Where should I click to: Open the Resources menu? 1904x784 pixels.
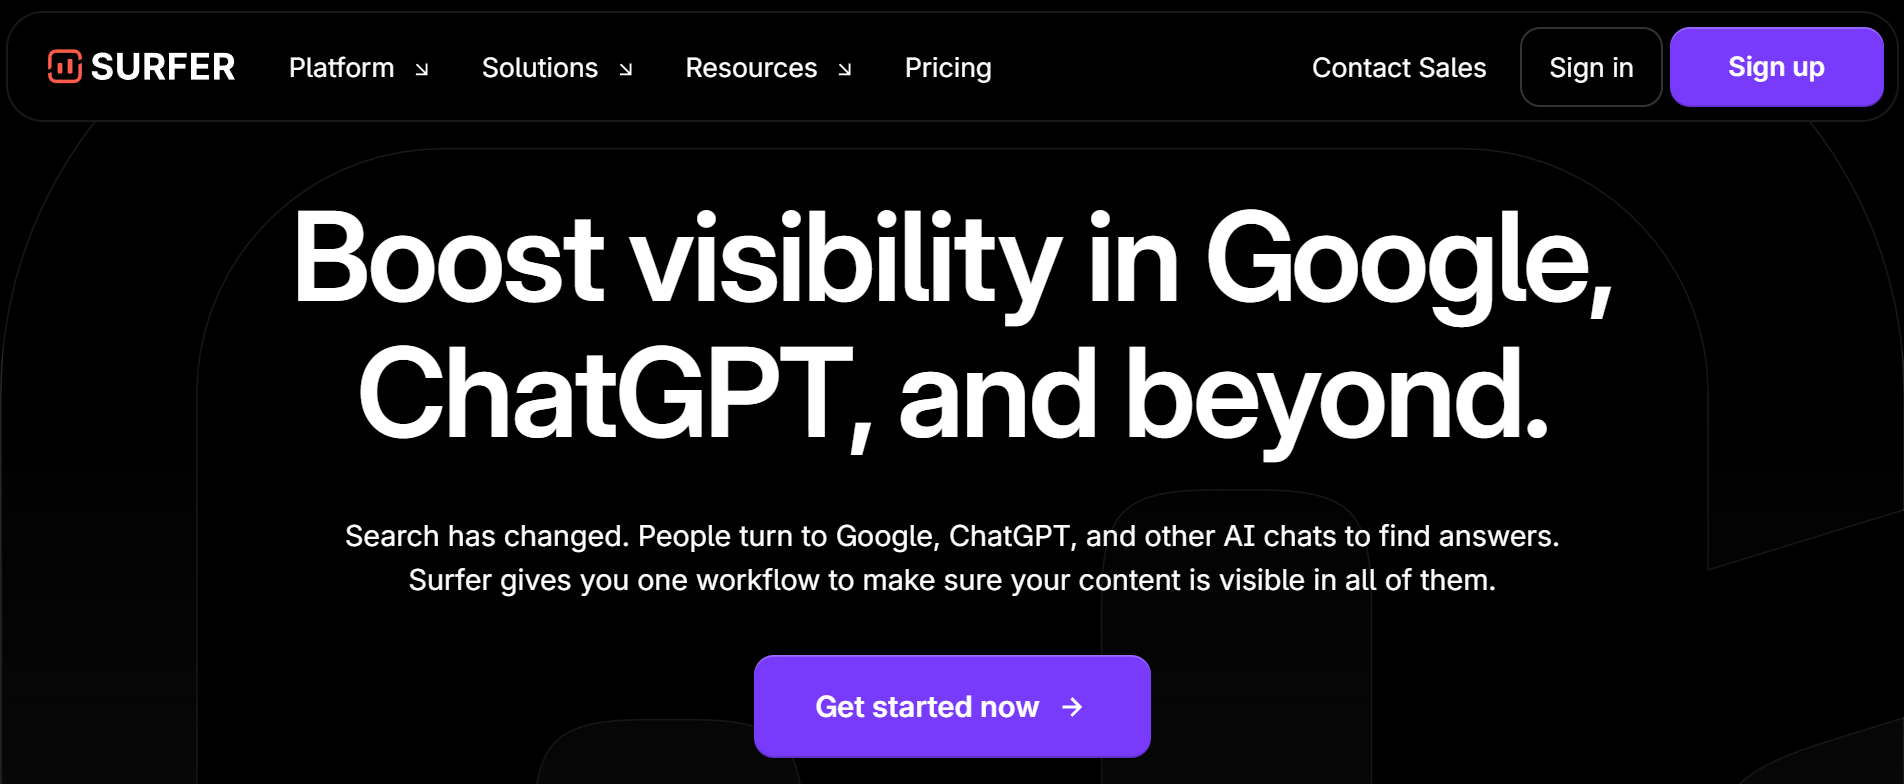[x=751, y=68]
